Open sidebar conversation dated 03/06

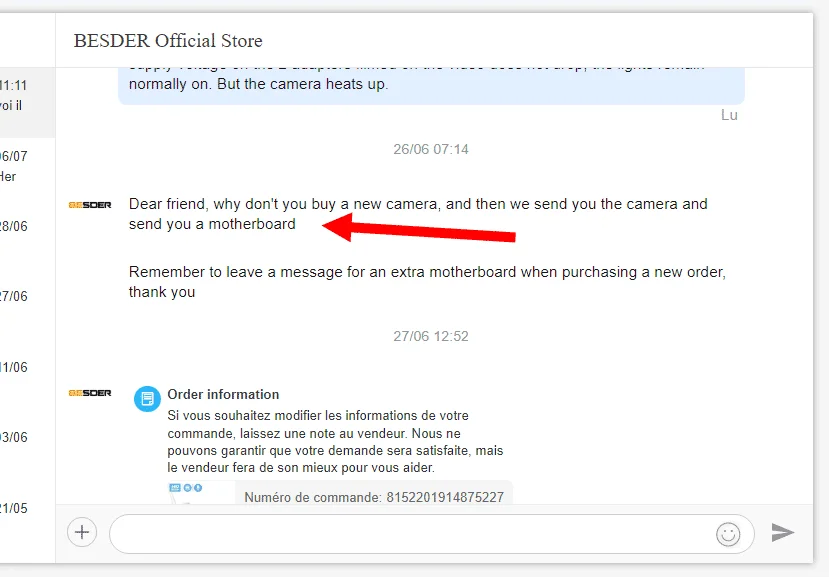(27, 437)
